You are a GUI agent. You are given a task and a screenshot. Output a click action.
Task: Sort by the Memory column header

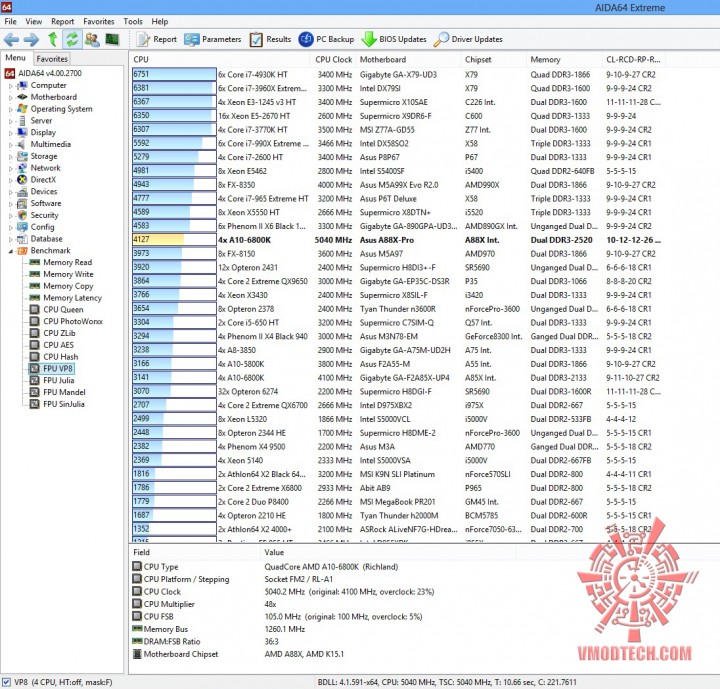pyautogui.click(x=564, y=59)
